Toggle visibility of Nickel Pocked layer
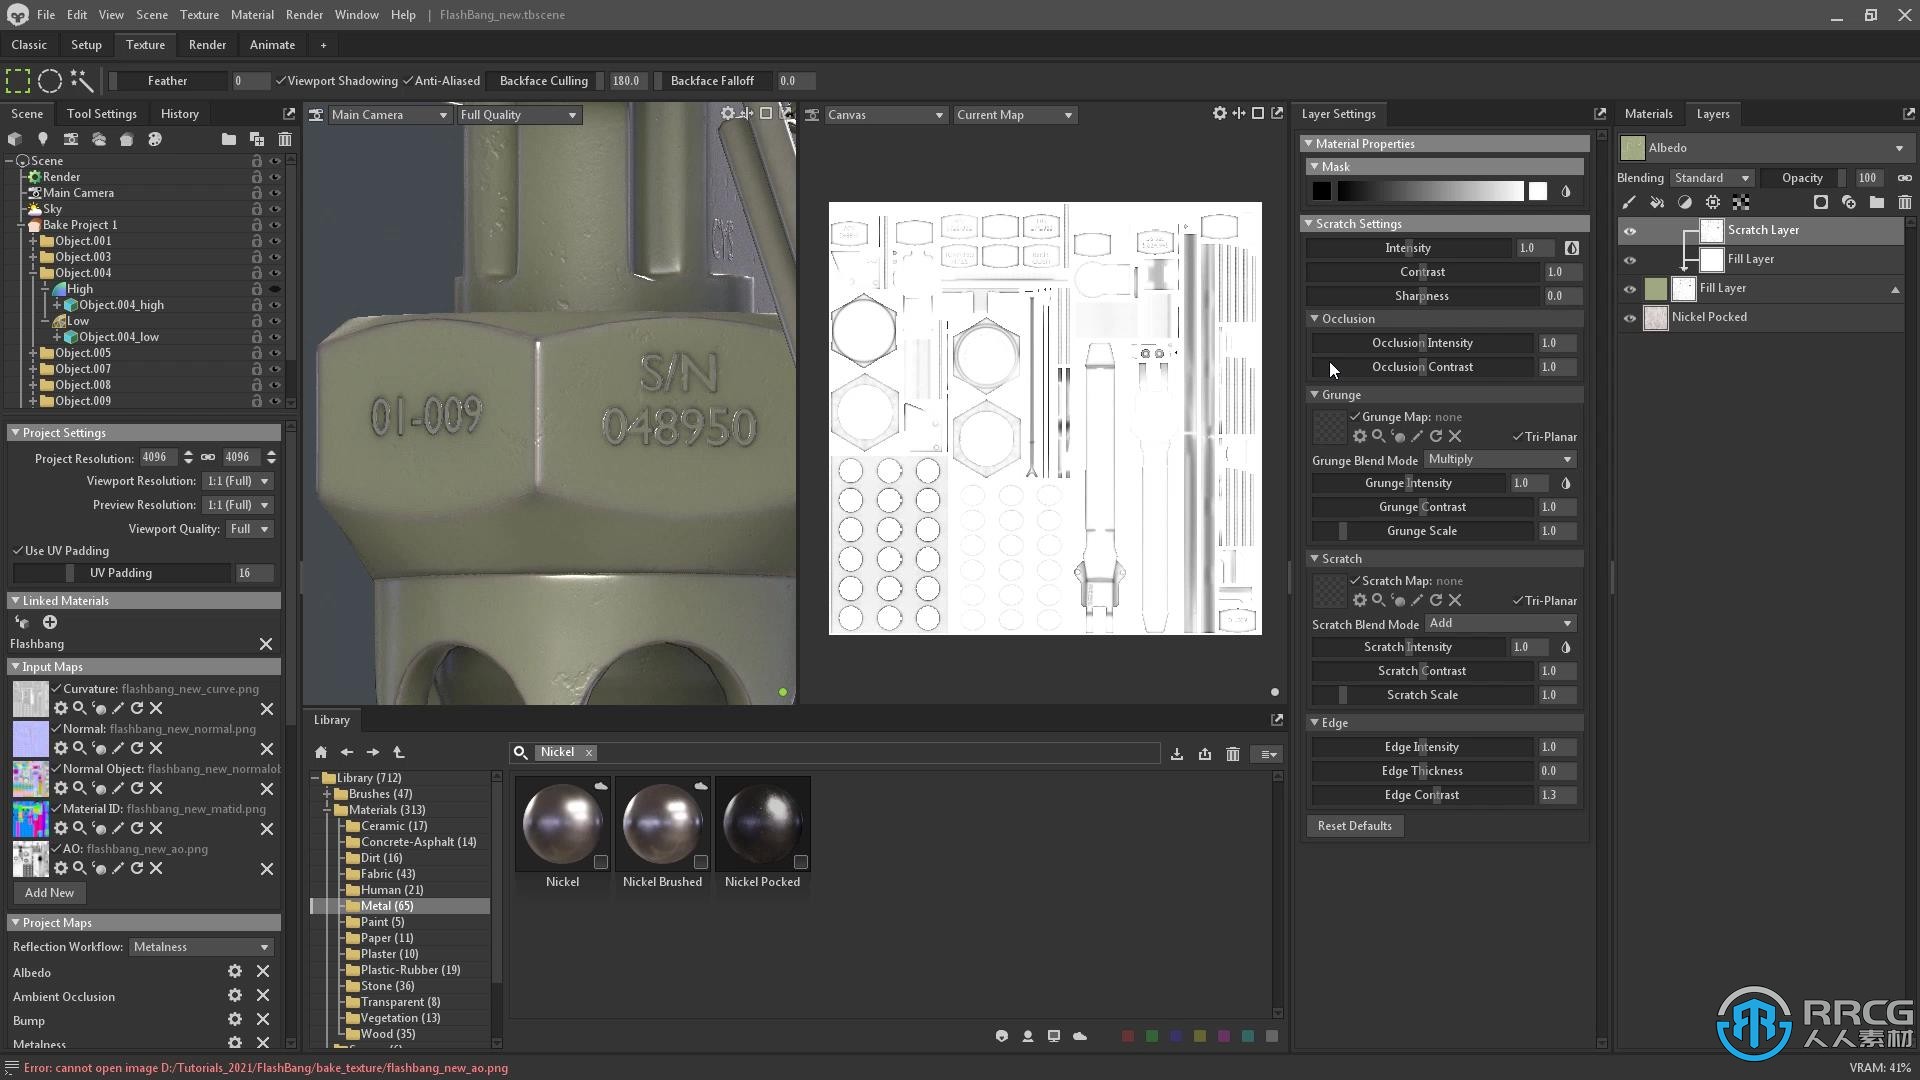Screen dimensions: 1920x1080 [1631, 316]
